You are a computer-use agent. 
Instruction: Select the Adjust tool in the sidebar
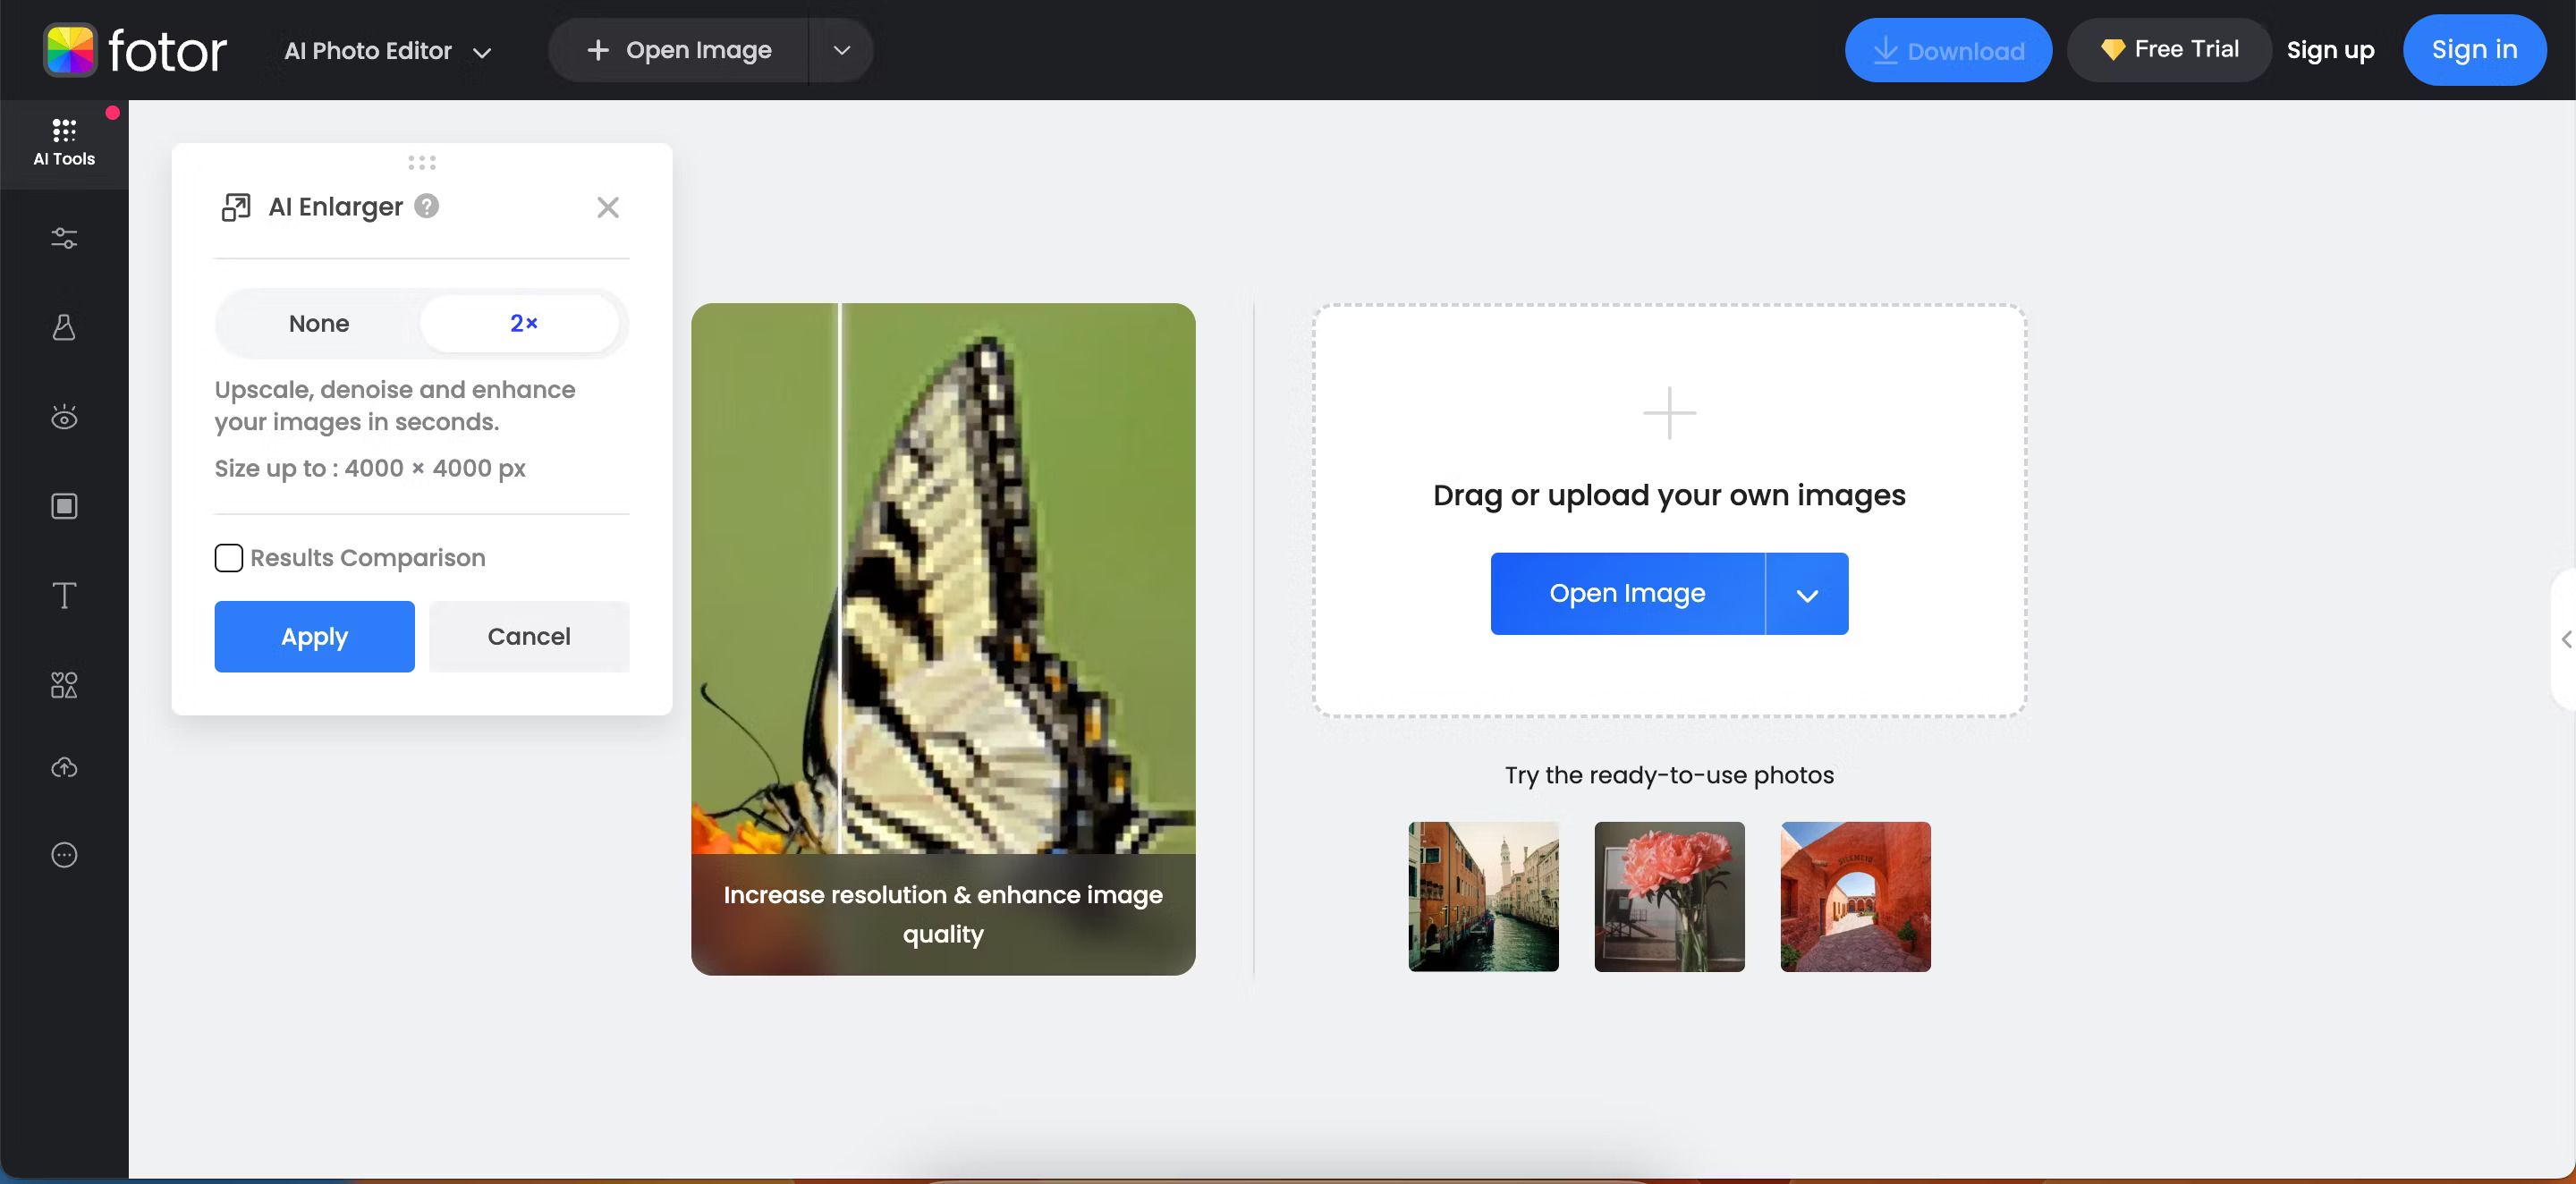pos(64,238)
